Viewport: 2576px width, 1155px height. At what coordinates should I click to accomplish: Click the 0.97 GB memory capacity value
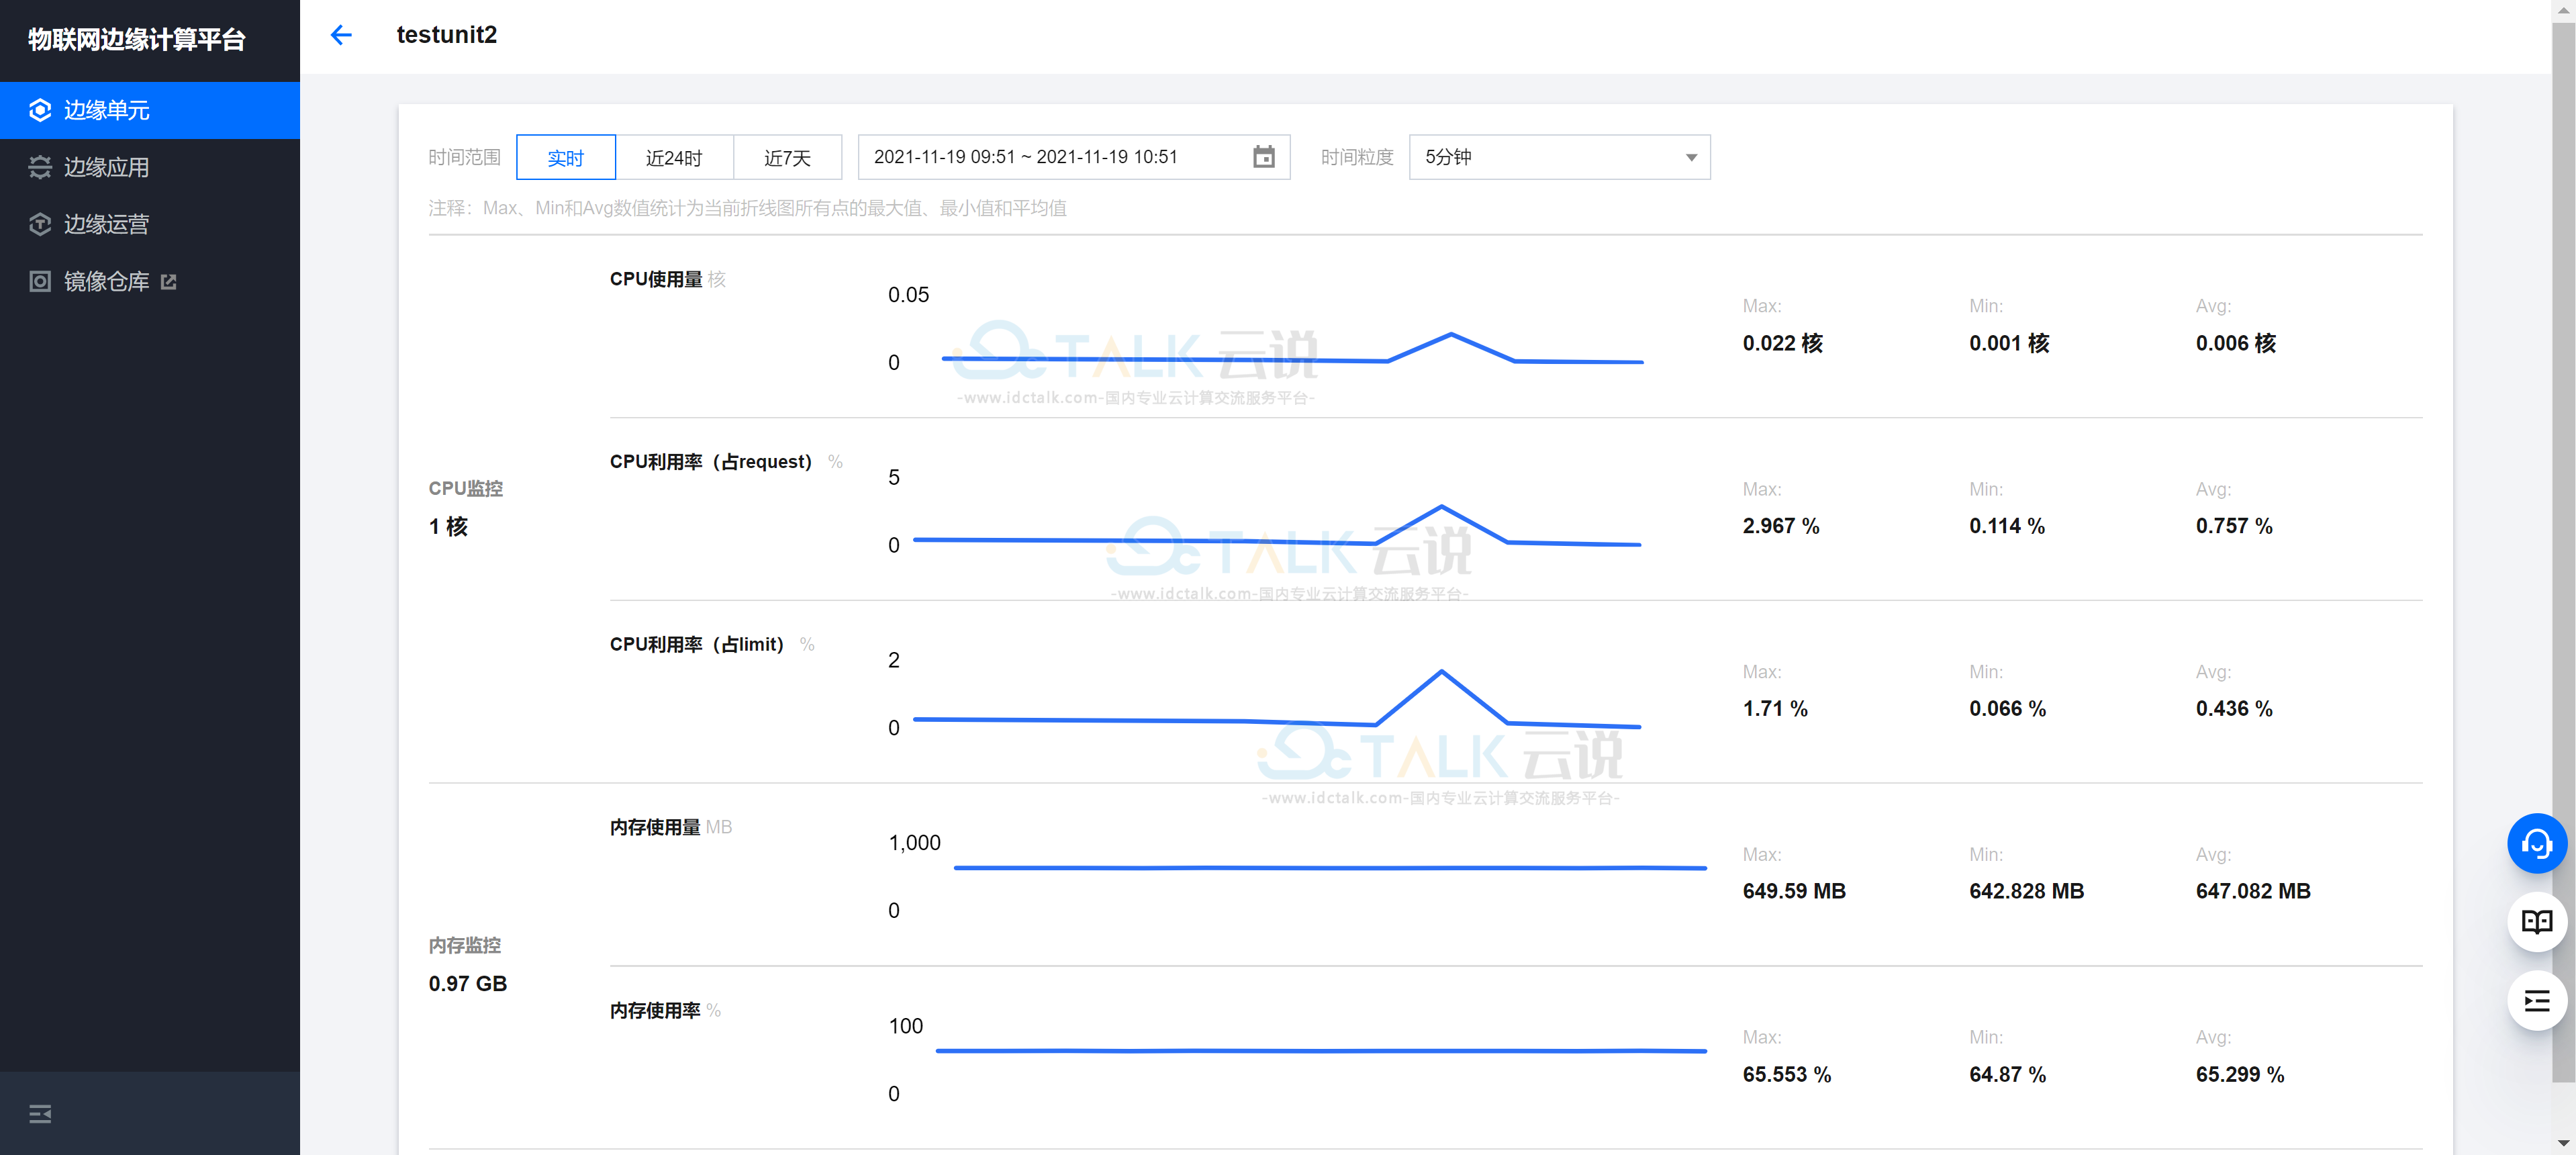click(468, 984)
